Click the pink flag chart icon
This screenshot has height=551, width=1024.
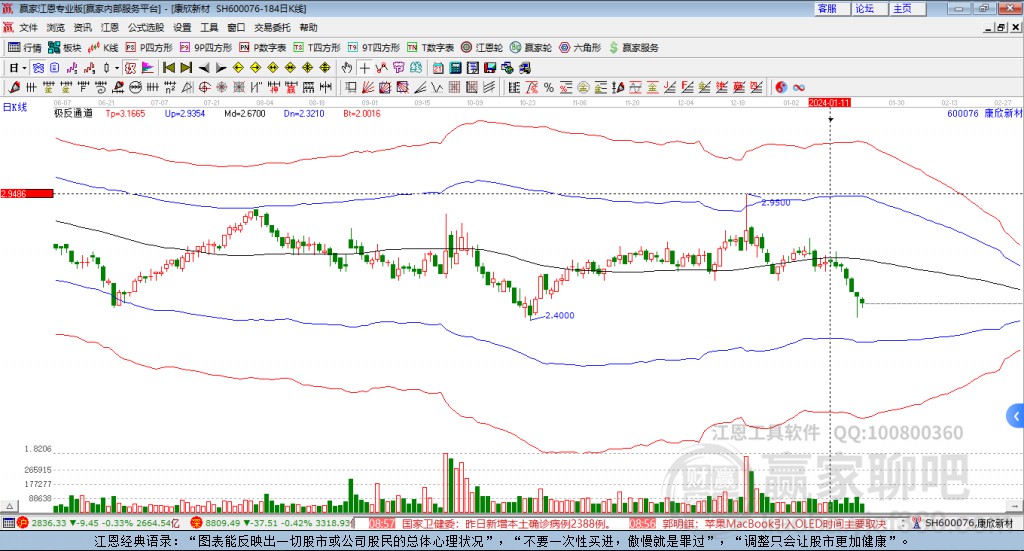[x=148, y=68]
